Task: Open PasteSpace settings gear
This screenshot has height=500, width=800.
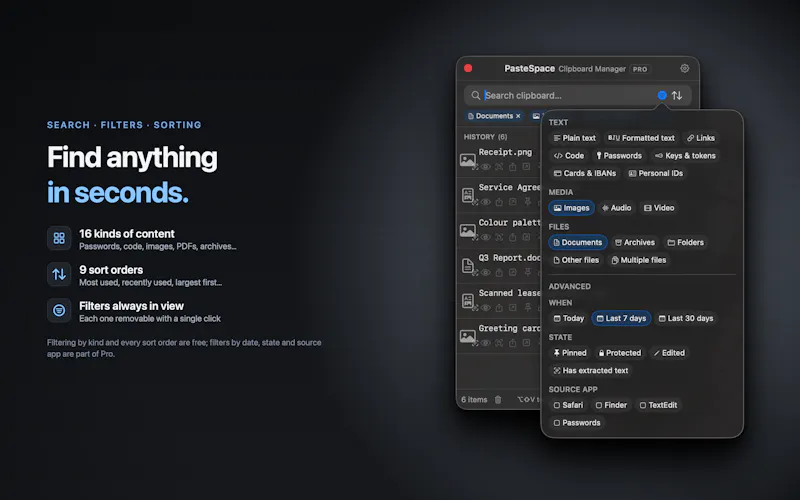Action: coord(685,68)
